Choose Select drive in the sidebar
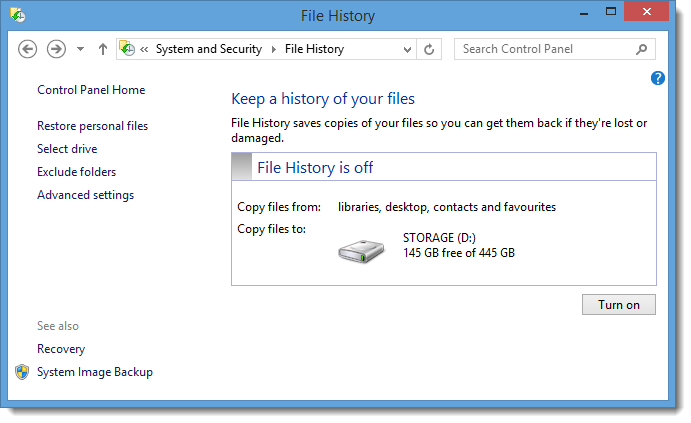691x423 pixels. [x=67, y=149]
